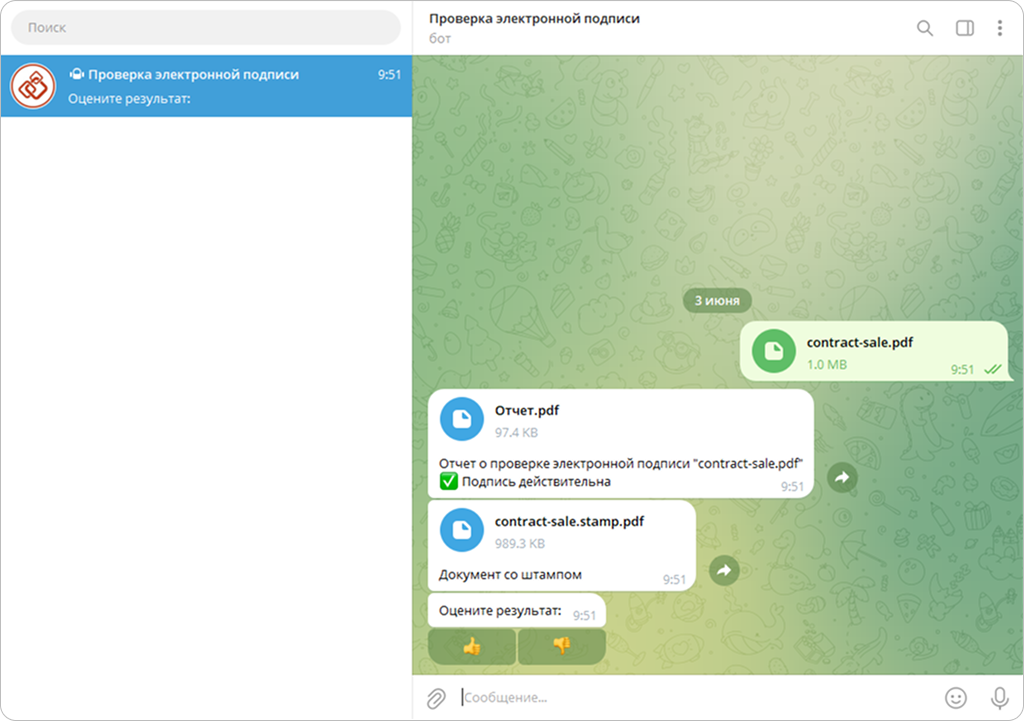Download the Отчет.pdf file icon
Viewport: 1024px width, 721px height.
[462, 420]
